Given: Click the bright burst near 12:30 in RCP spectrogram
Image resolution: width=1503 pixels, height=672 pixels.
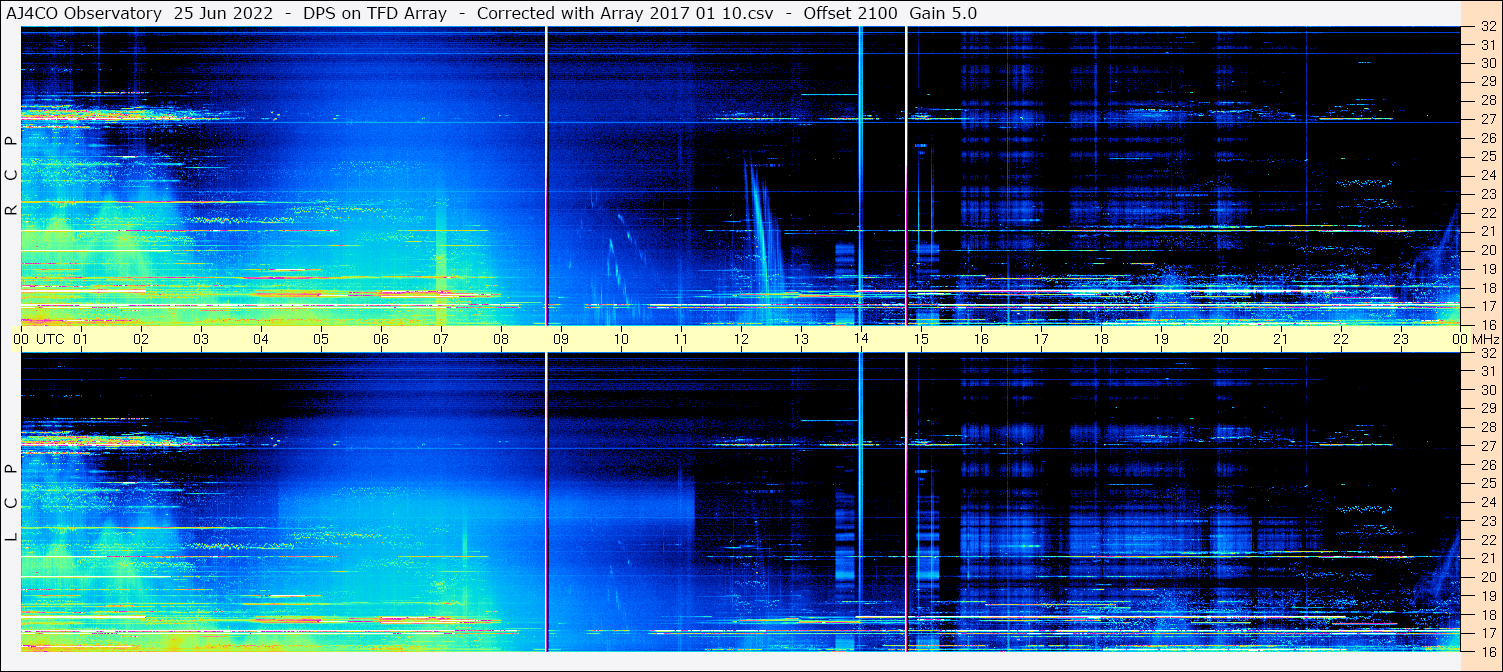Looking at the screenshot, I should click(x=762, y=230).
